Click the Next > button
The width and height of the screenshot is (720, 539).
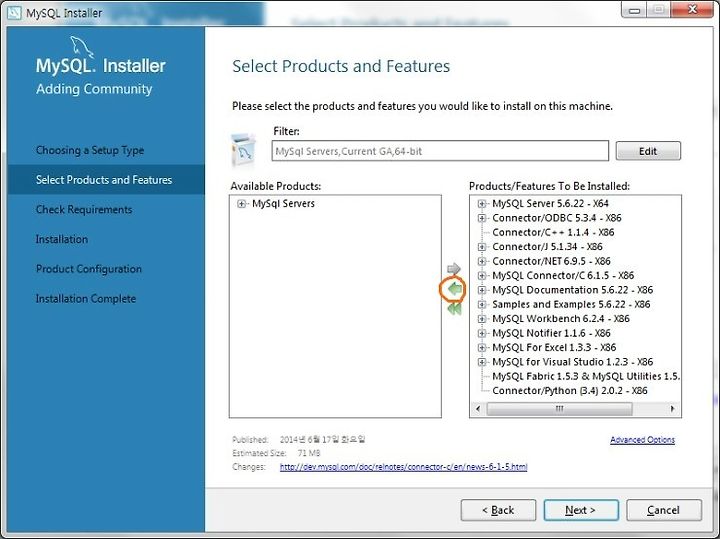[x=581, y=510]
